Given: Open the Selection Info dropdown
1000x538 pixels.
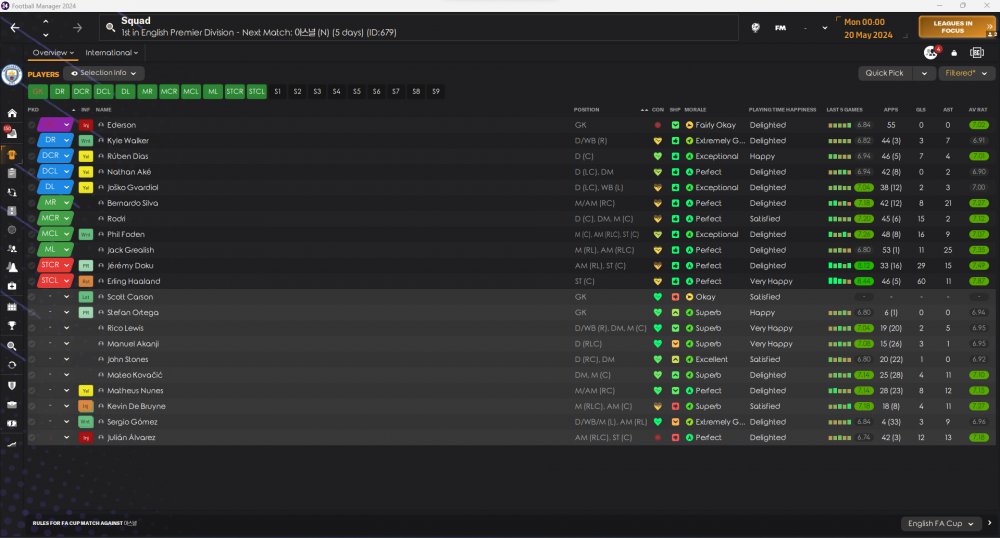Looking at the screenshot, I should pyautogui.click(x=103, y=73).
